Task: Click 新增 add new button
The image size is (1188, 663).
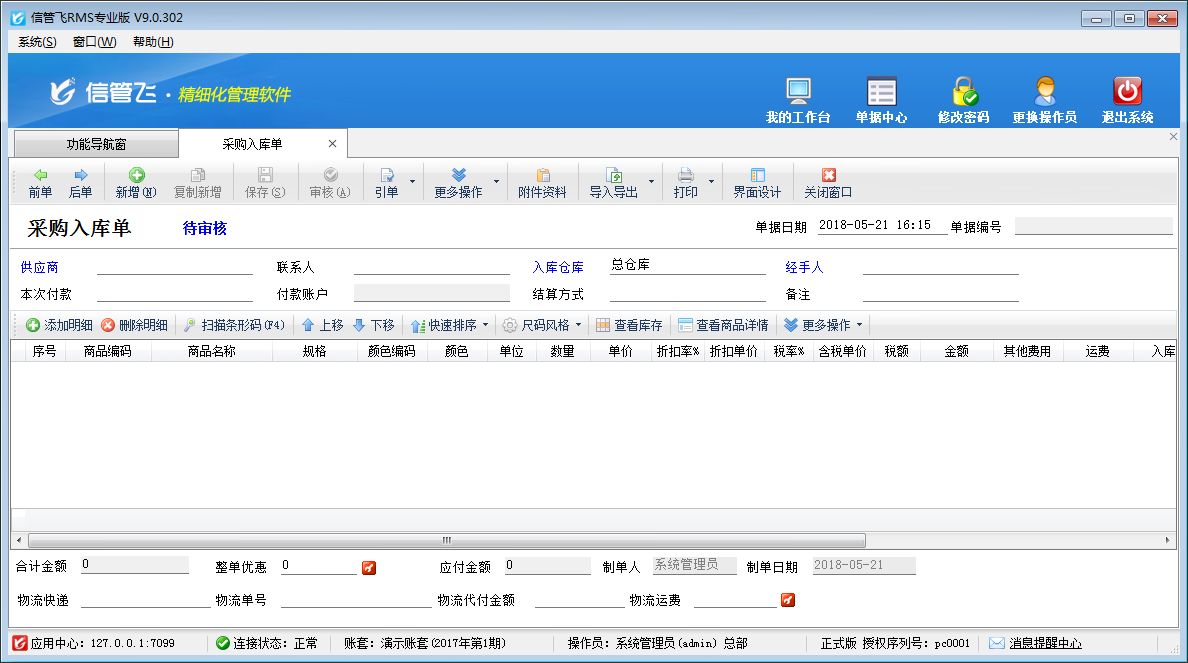Action: click(x=136, y=183)
